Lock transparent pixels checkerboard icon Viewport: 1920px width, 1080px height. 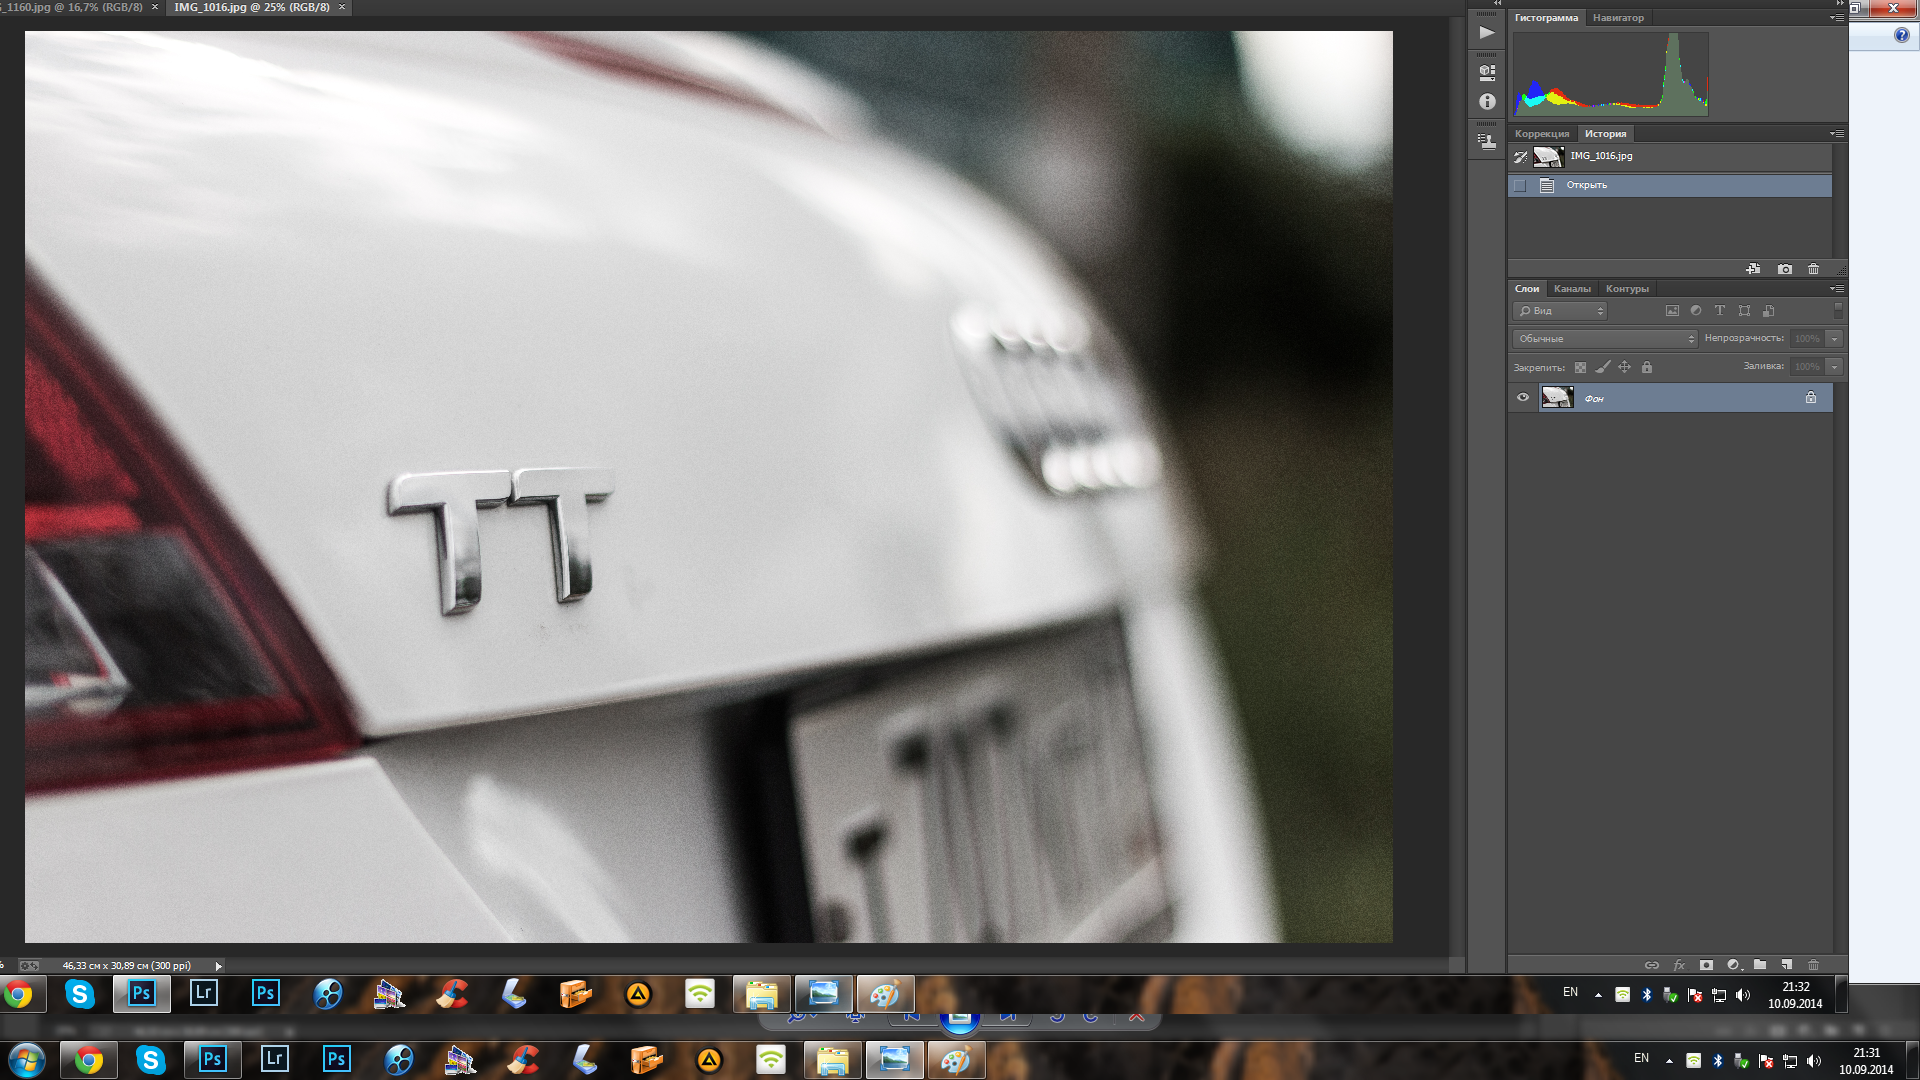(1580, 367)
